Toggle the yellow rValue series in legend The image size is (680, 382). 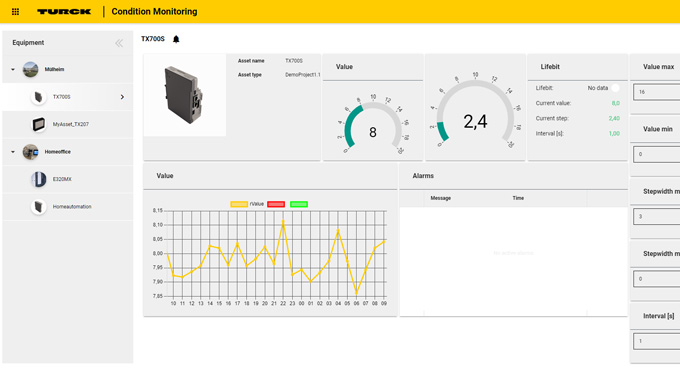point(239,204)
